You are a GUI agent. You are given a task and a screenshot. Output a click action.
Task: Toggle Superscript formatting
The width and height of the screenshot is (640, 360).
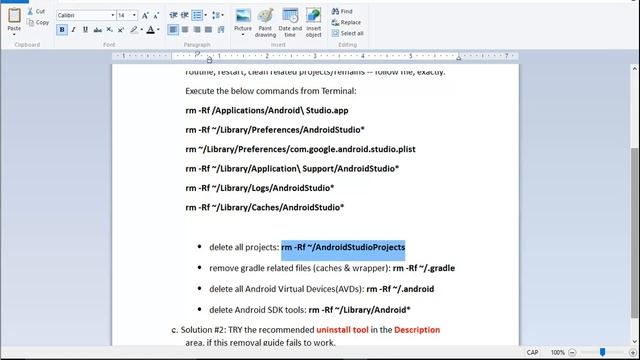coord(121,29)
